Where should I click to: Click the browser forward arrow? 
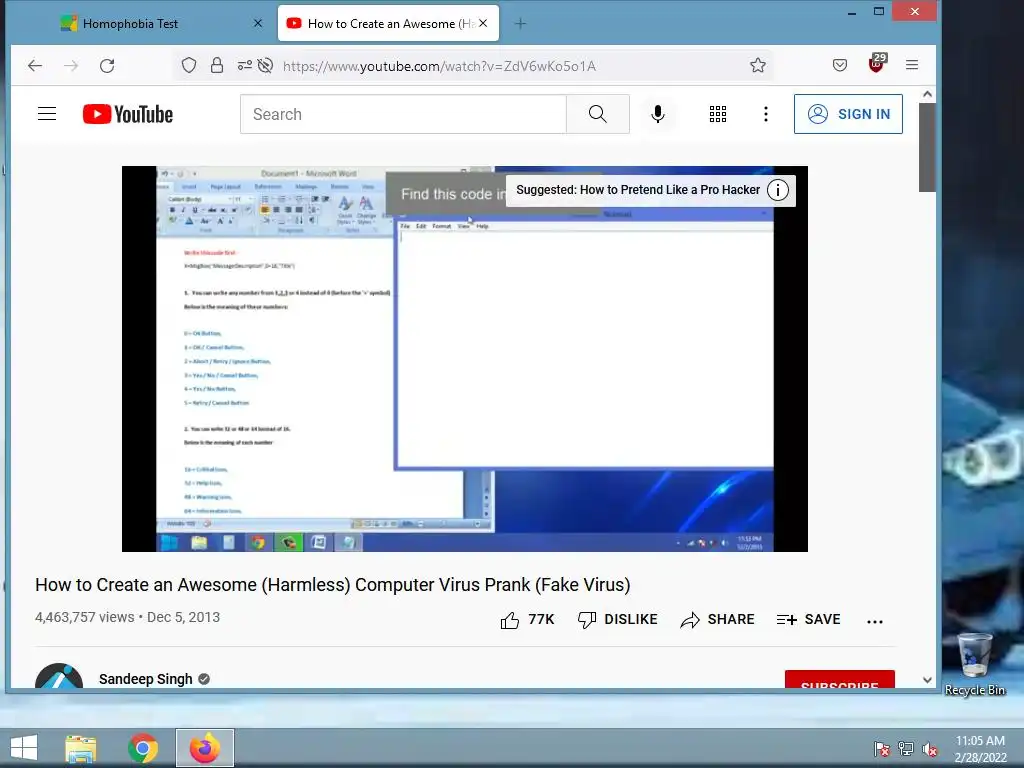(x=71, y=65)
